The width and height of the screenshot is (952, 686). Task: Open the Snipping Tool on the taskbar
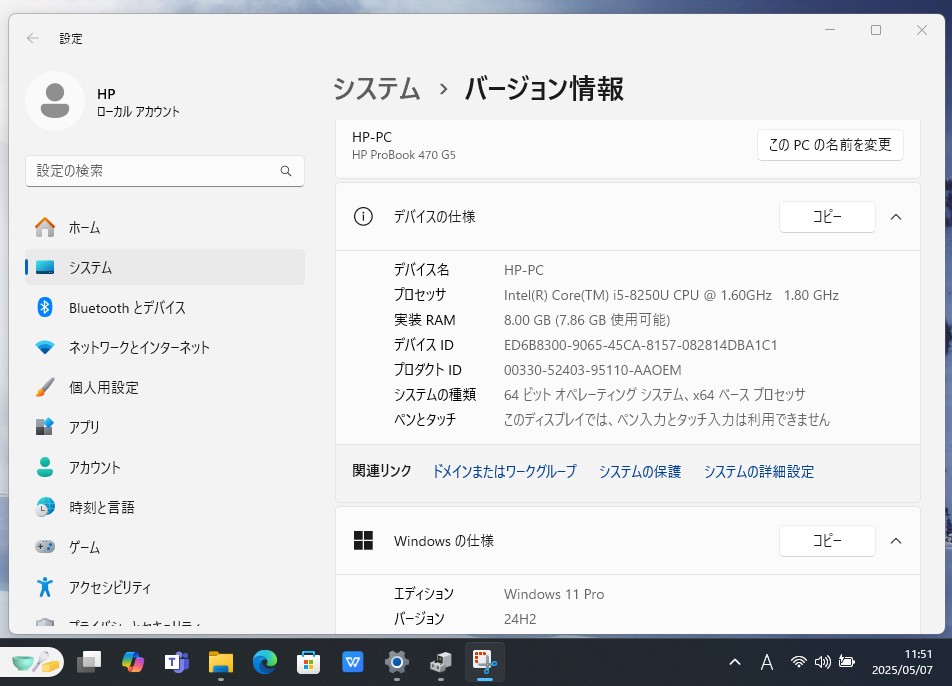coord(484,662)
